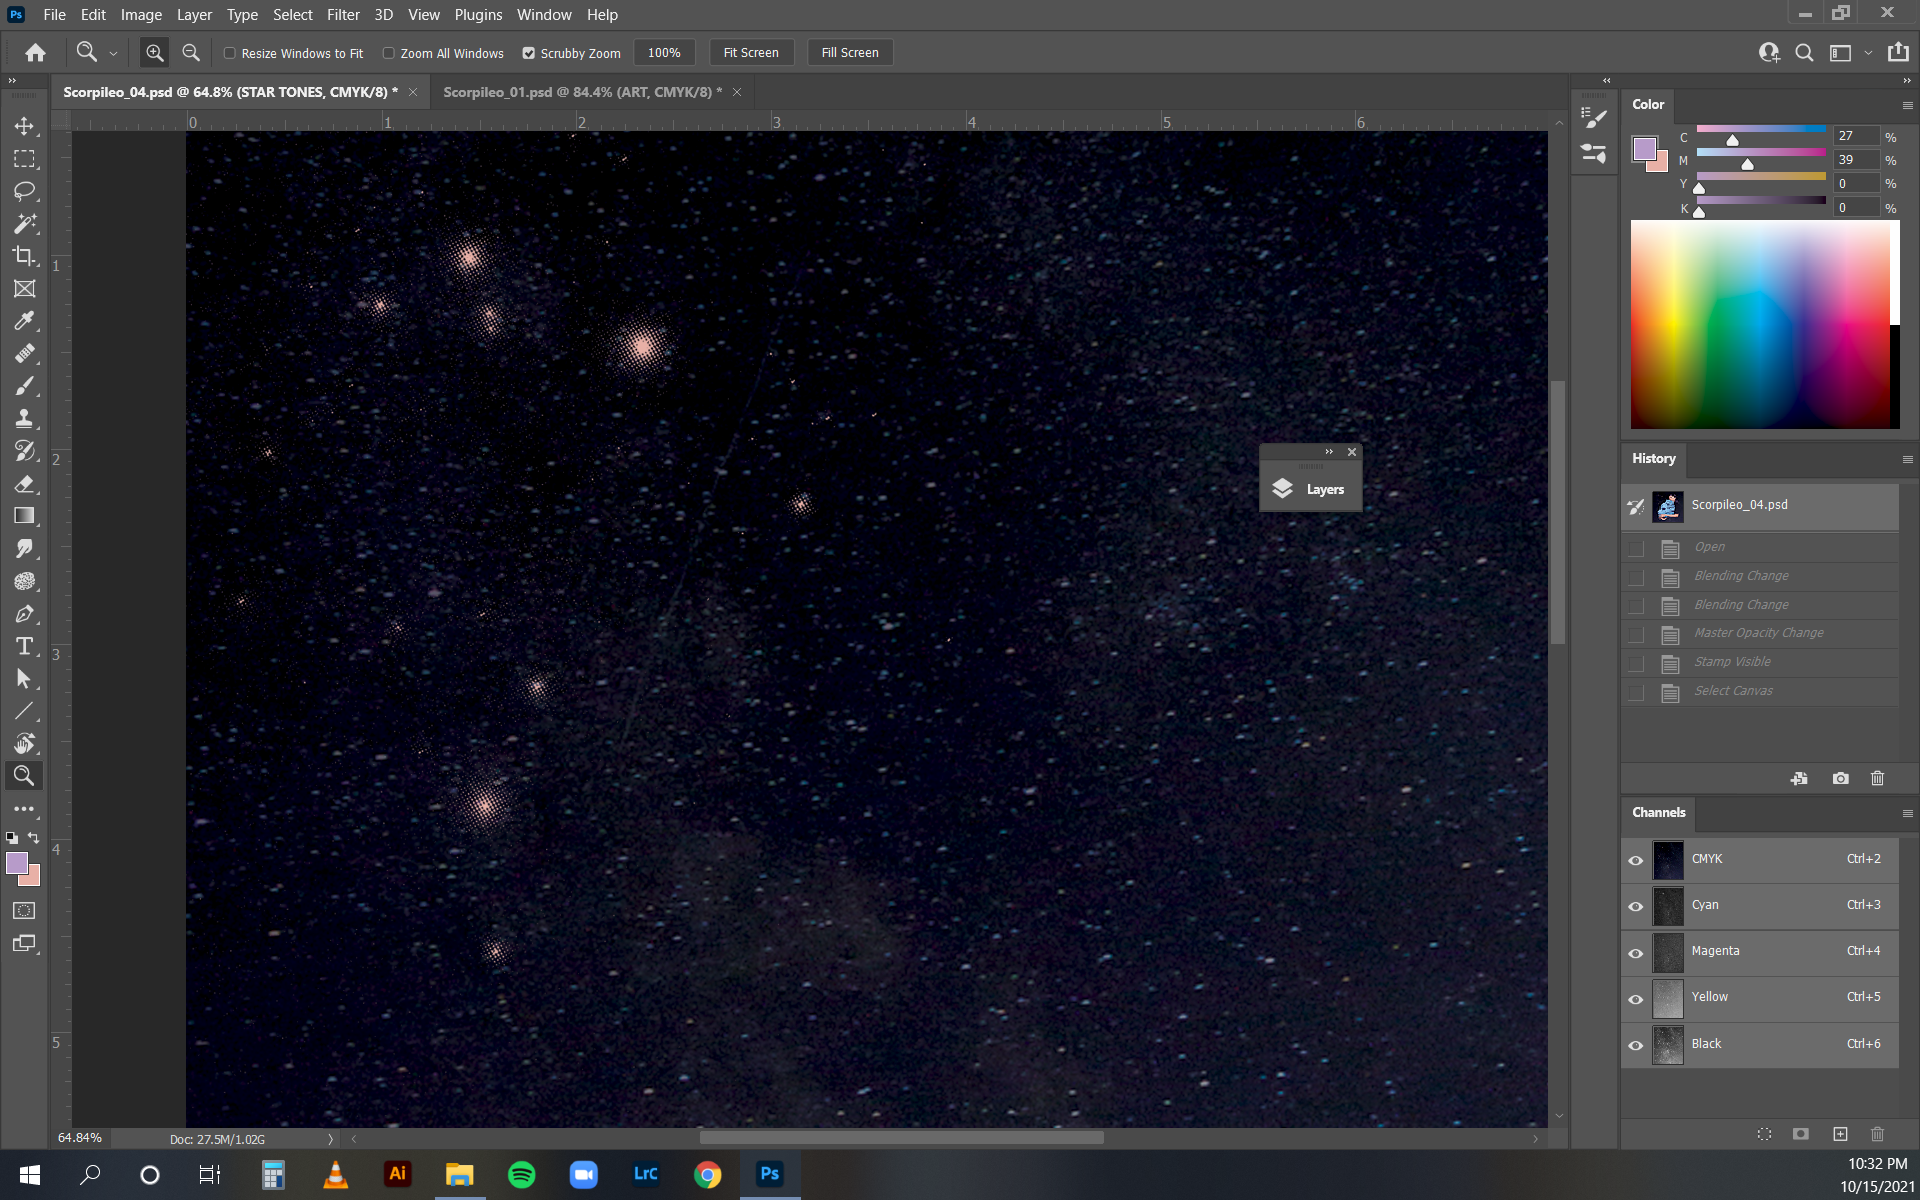Select the Frame tool
Image resolution: width=1920 pixels, height=1200 pixels.
click(24, 289)
